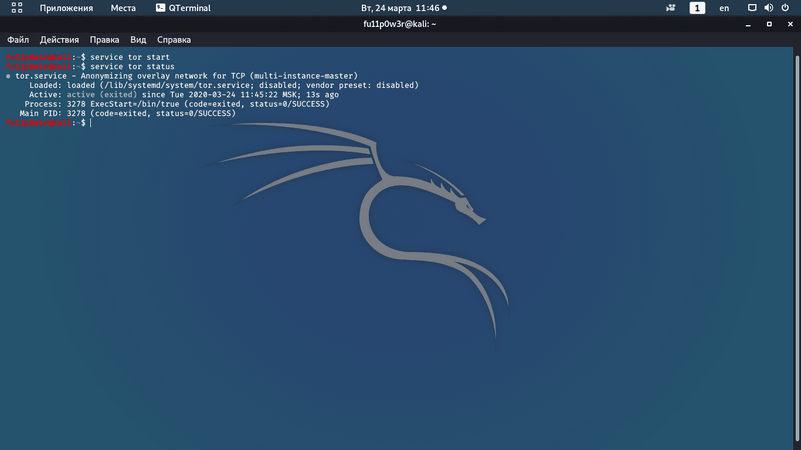Screen dimensions: 801x450
Task: Open the Файл menu
Action: click(18, 40)
